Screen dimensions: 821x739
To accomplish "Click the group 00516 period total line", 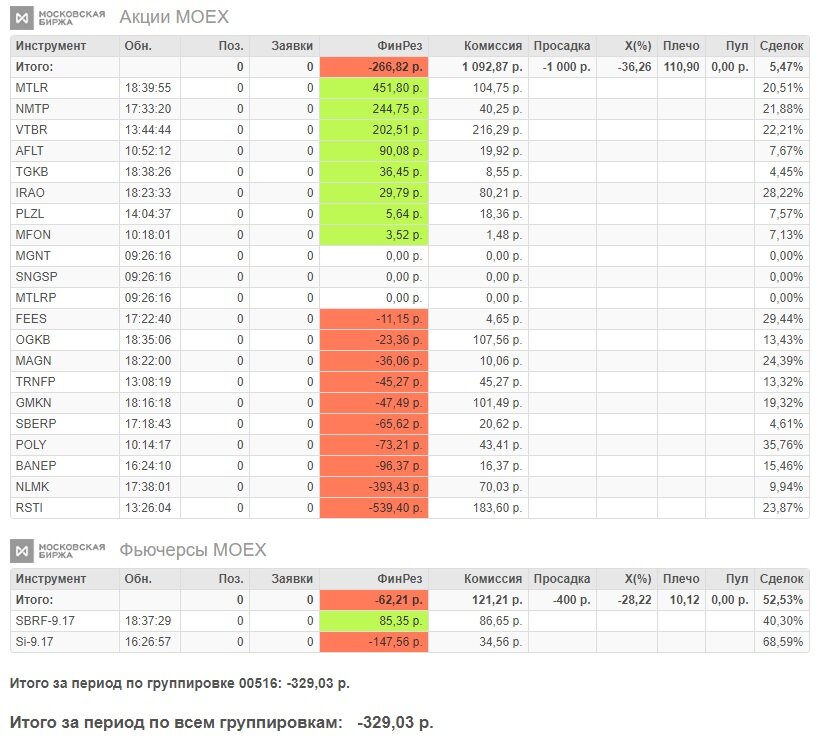I will pos(180,683).
